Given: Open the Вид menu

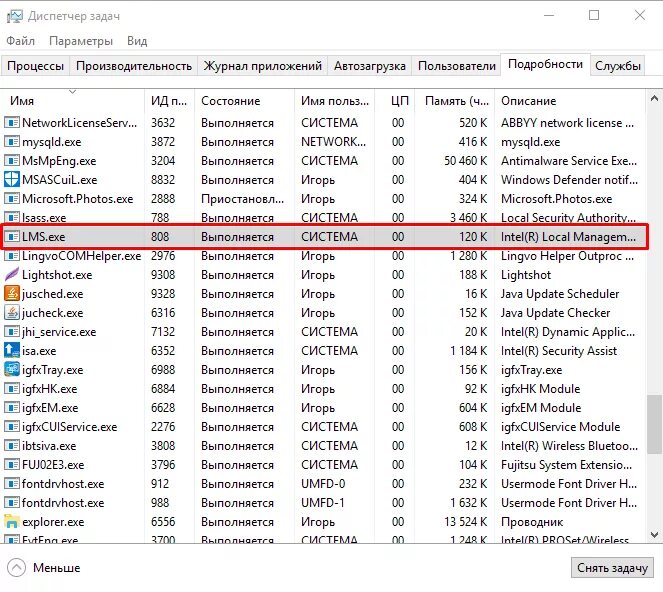Looking at the screenshot, I should click(137, 41).
